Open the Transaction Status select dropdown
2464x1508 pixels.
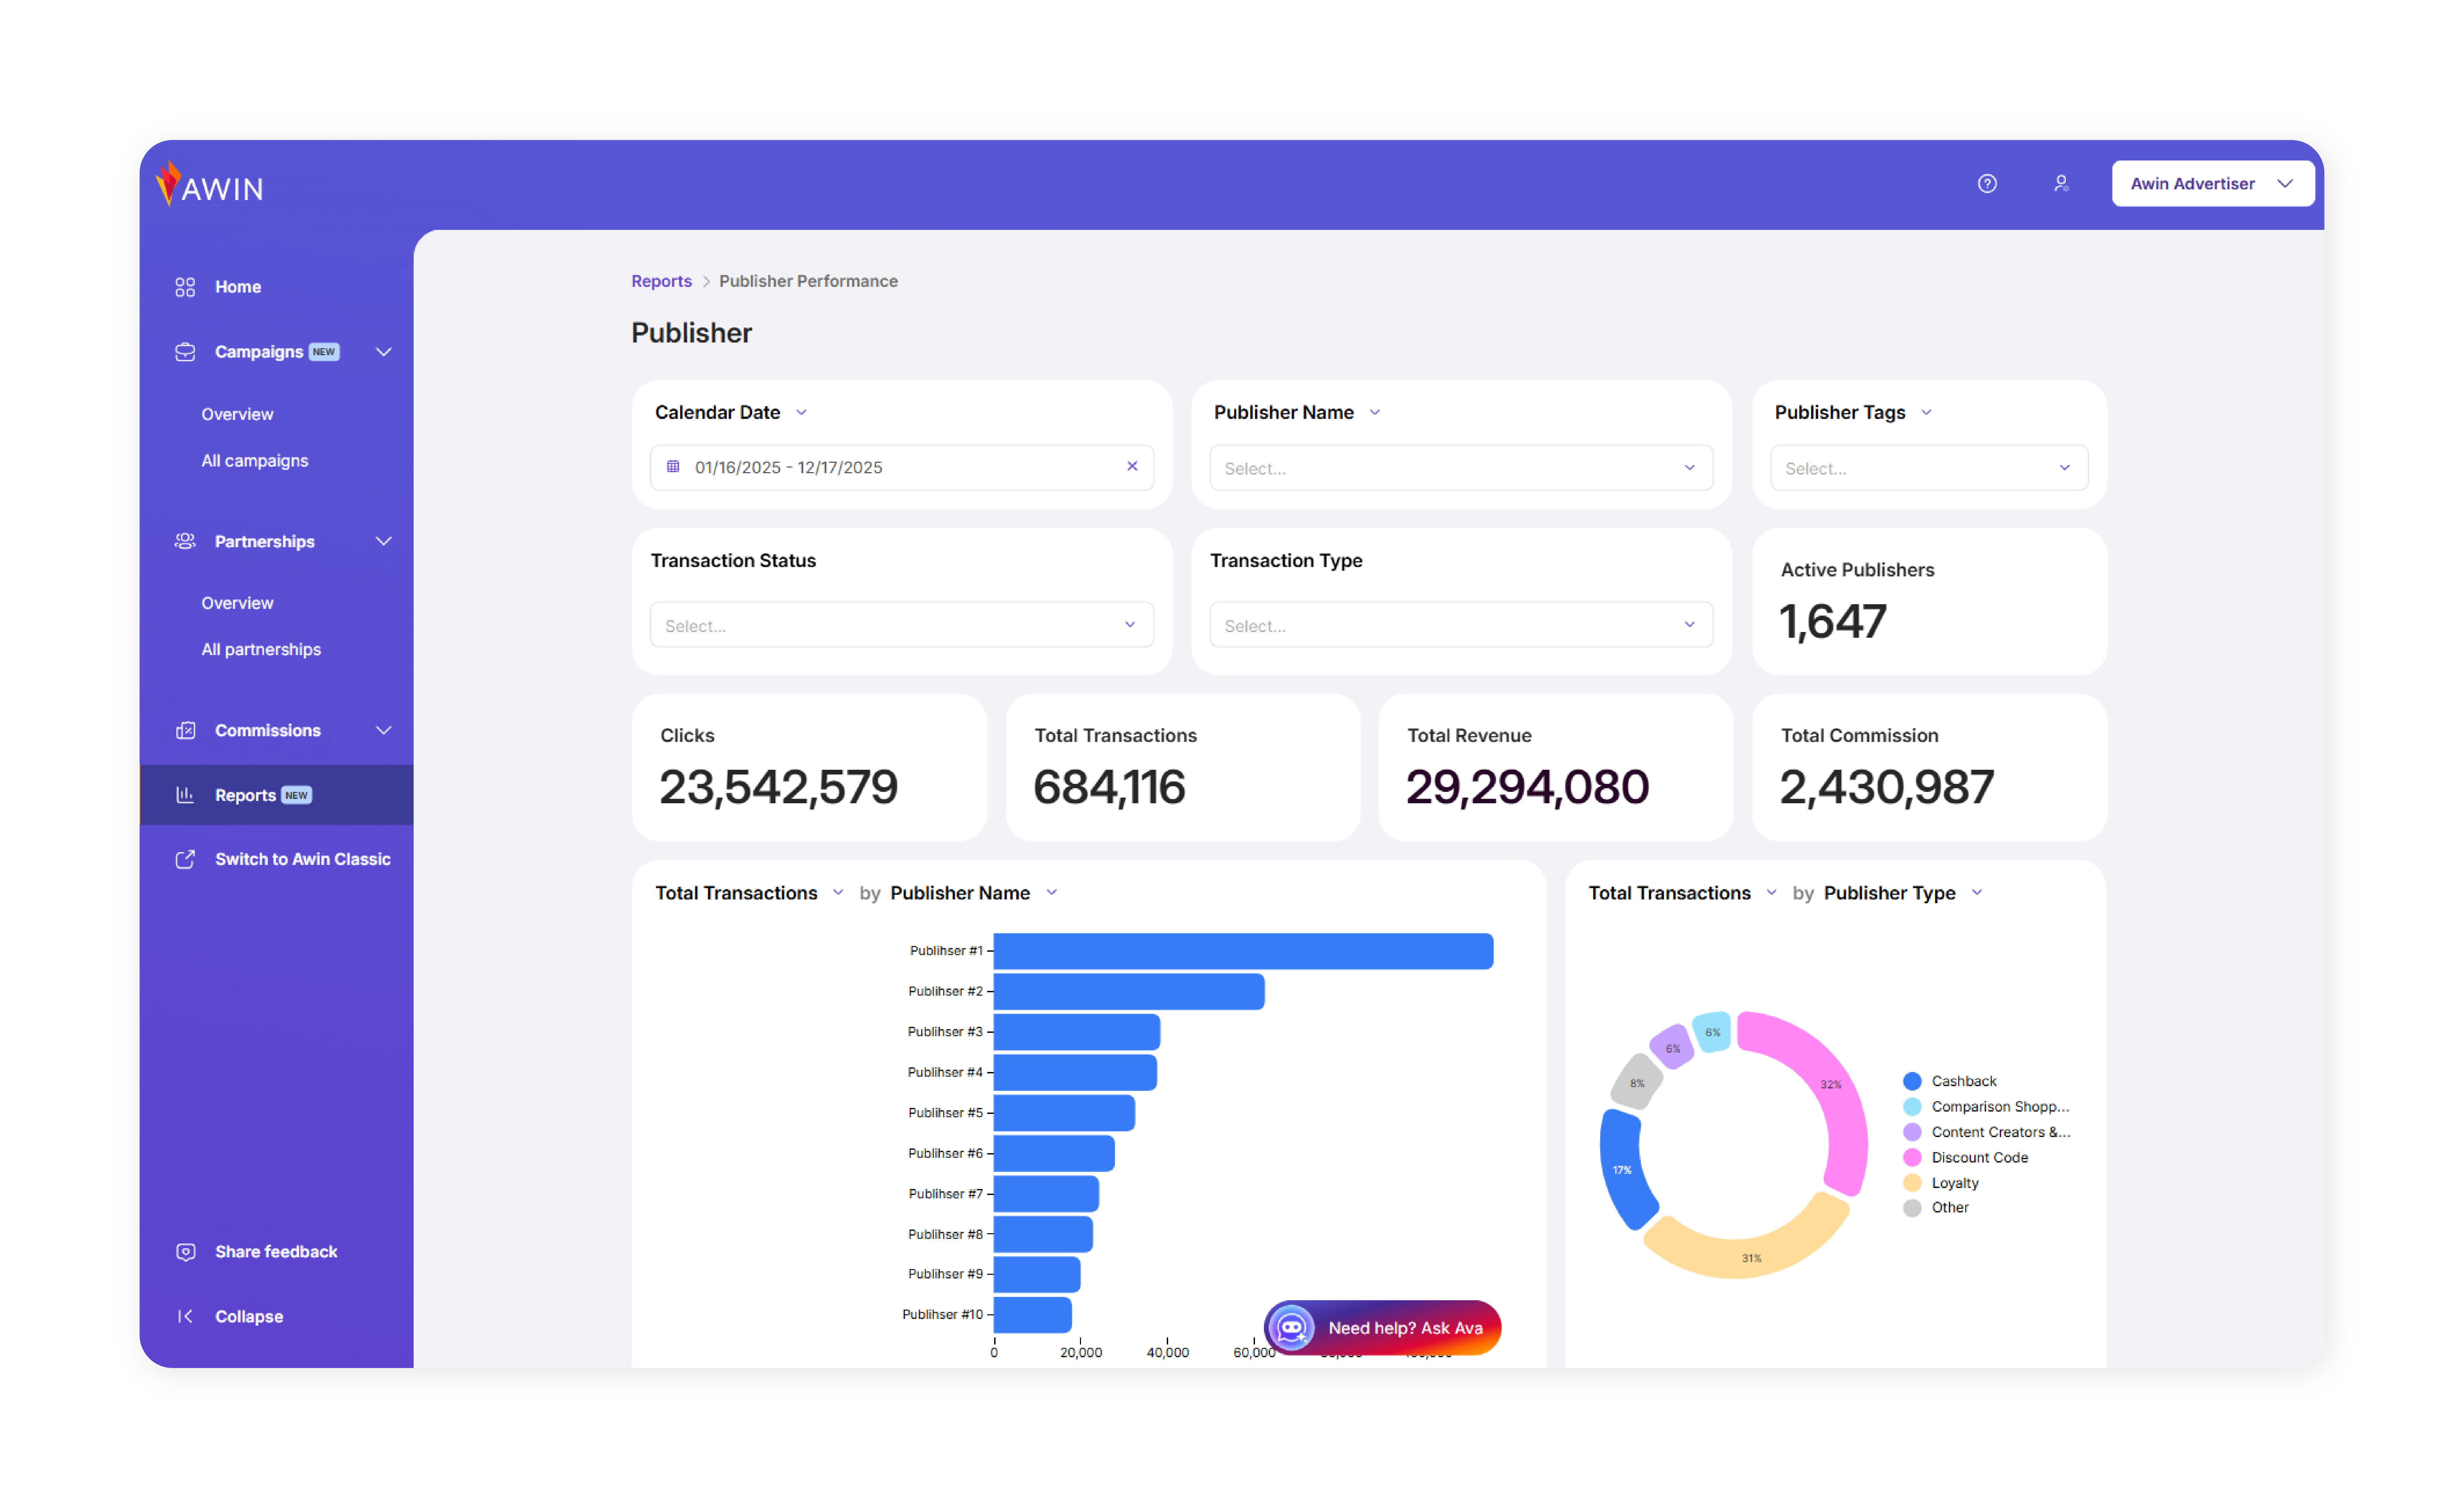tap(901, 625)
